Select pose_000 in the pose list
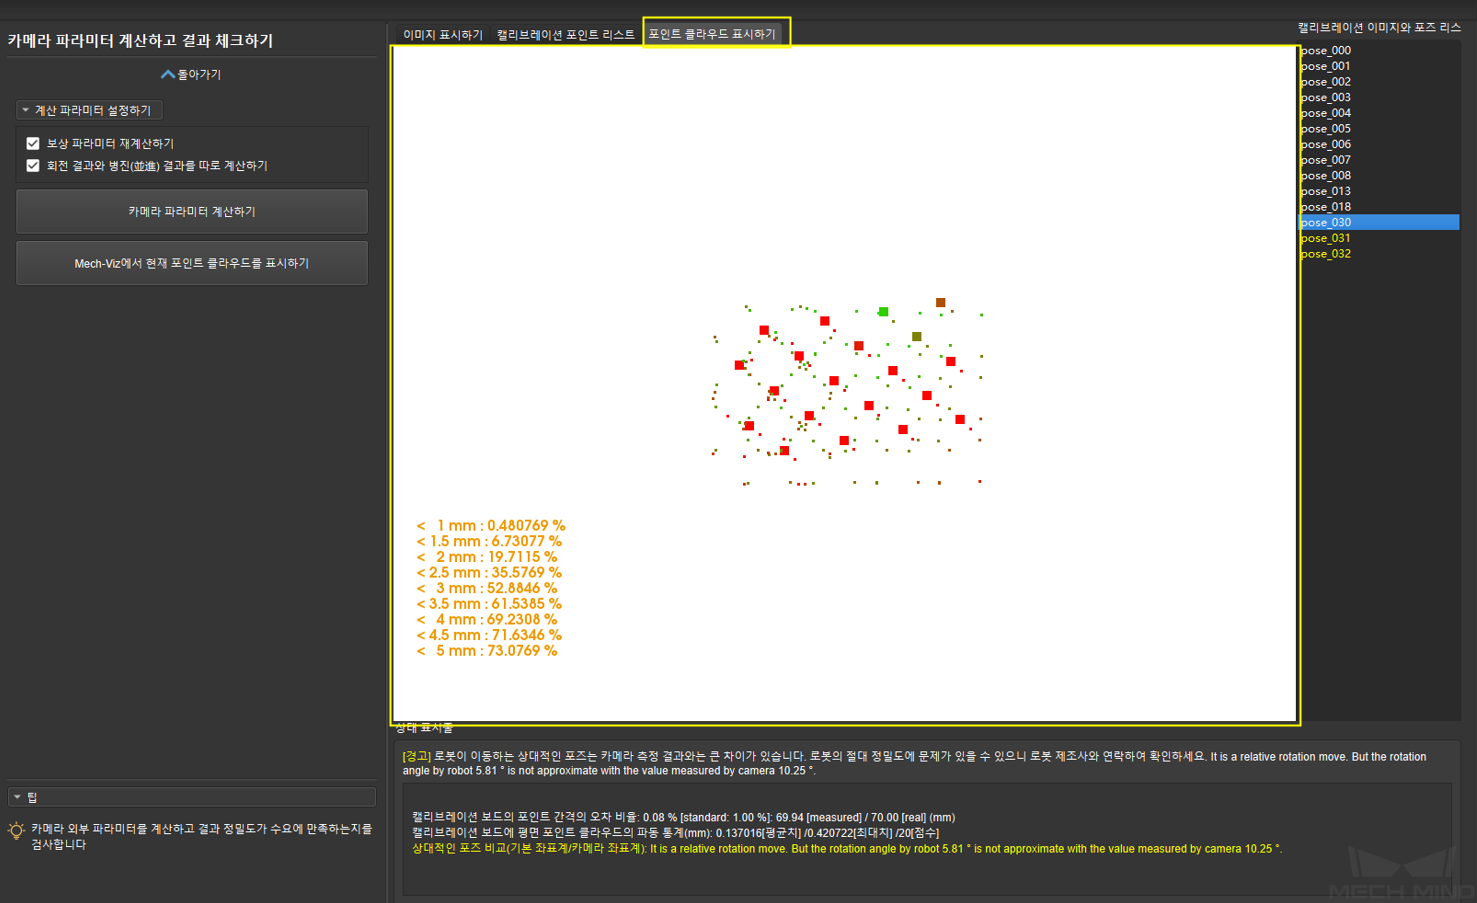 click(x=1379, y=50)
